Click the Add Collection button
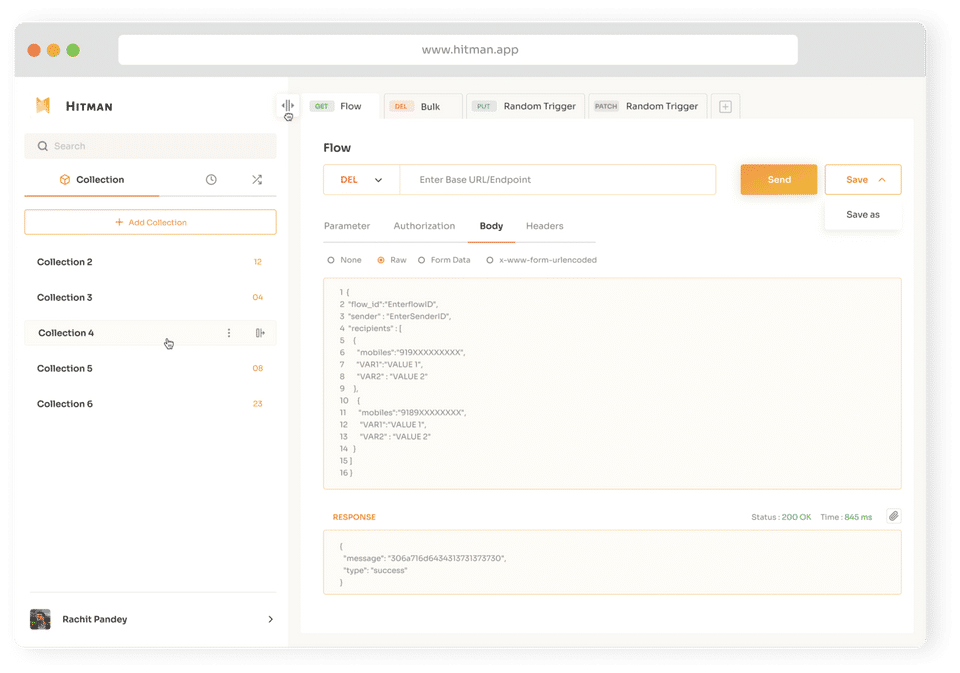Image resolution: width=960 pixels, height=673 pixels. [151, 222]
